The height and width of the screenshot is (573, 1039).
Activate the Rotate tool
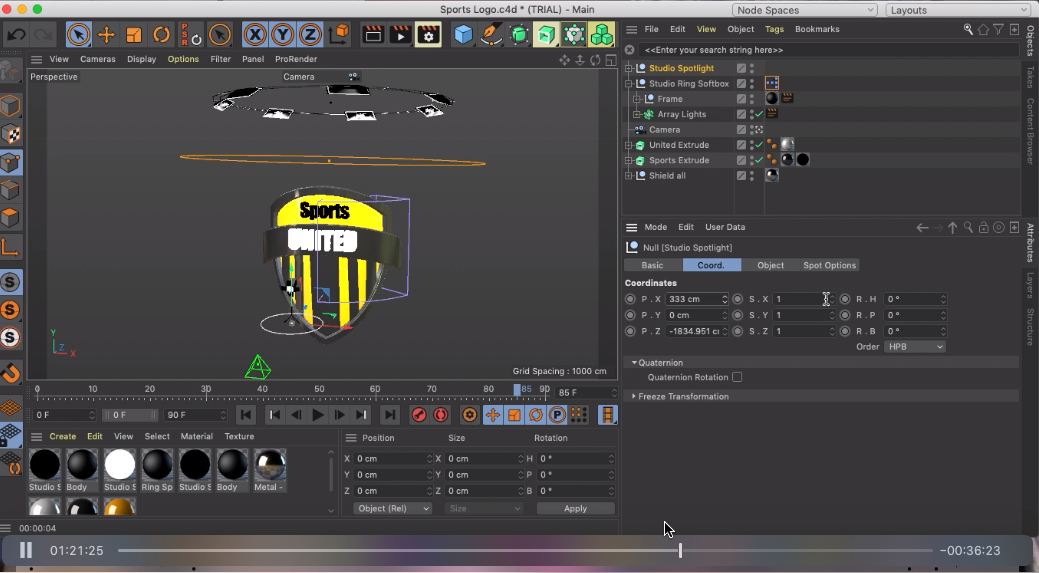click(162, 35)
